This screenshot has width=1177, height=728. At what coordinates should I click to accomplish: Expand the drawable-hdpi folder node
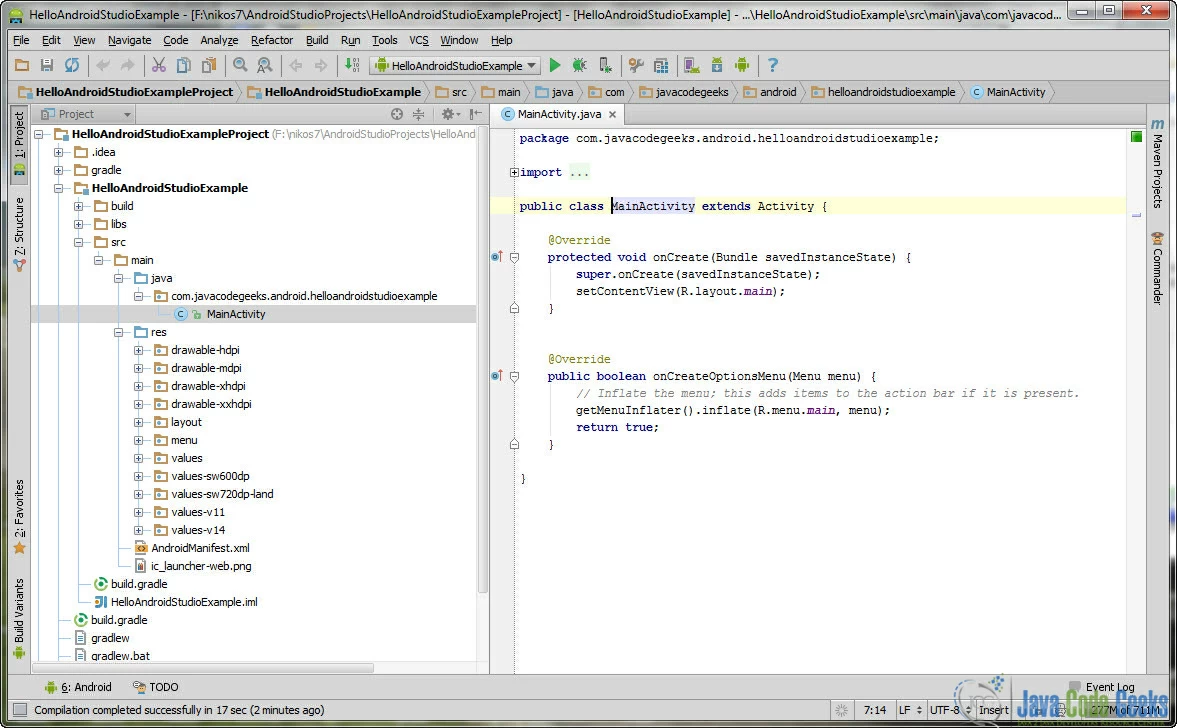pos(138,350)
